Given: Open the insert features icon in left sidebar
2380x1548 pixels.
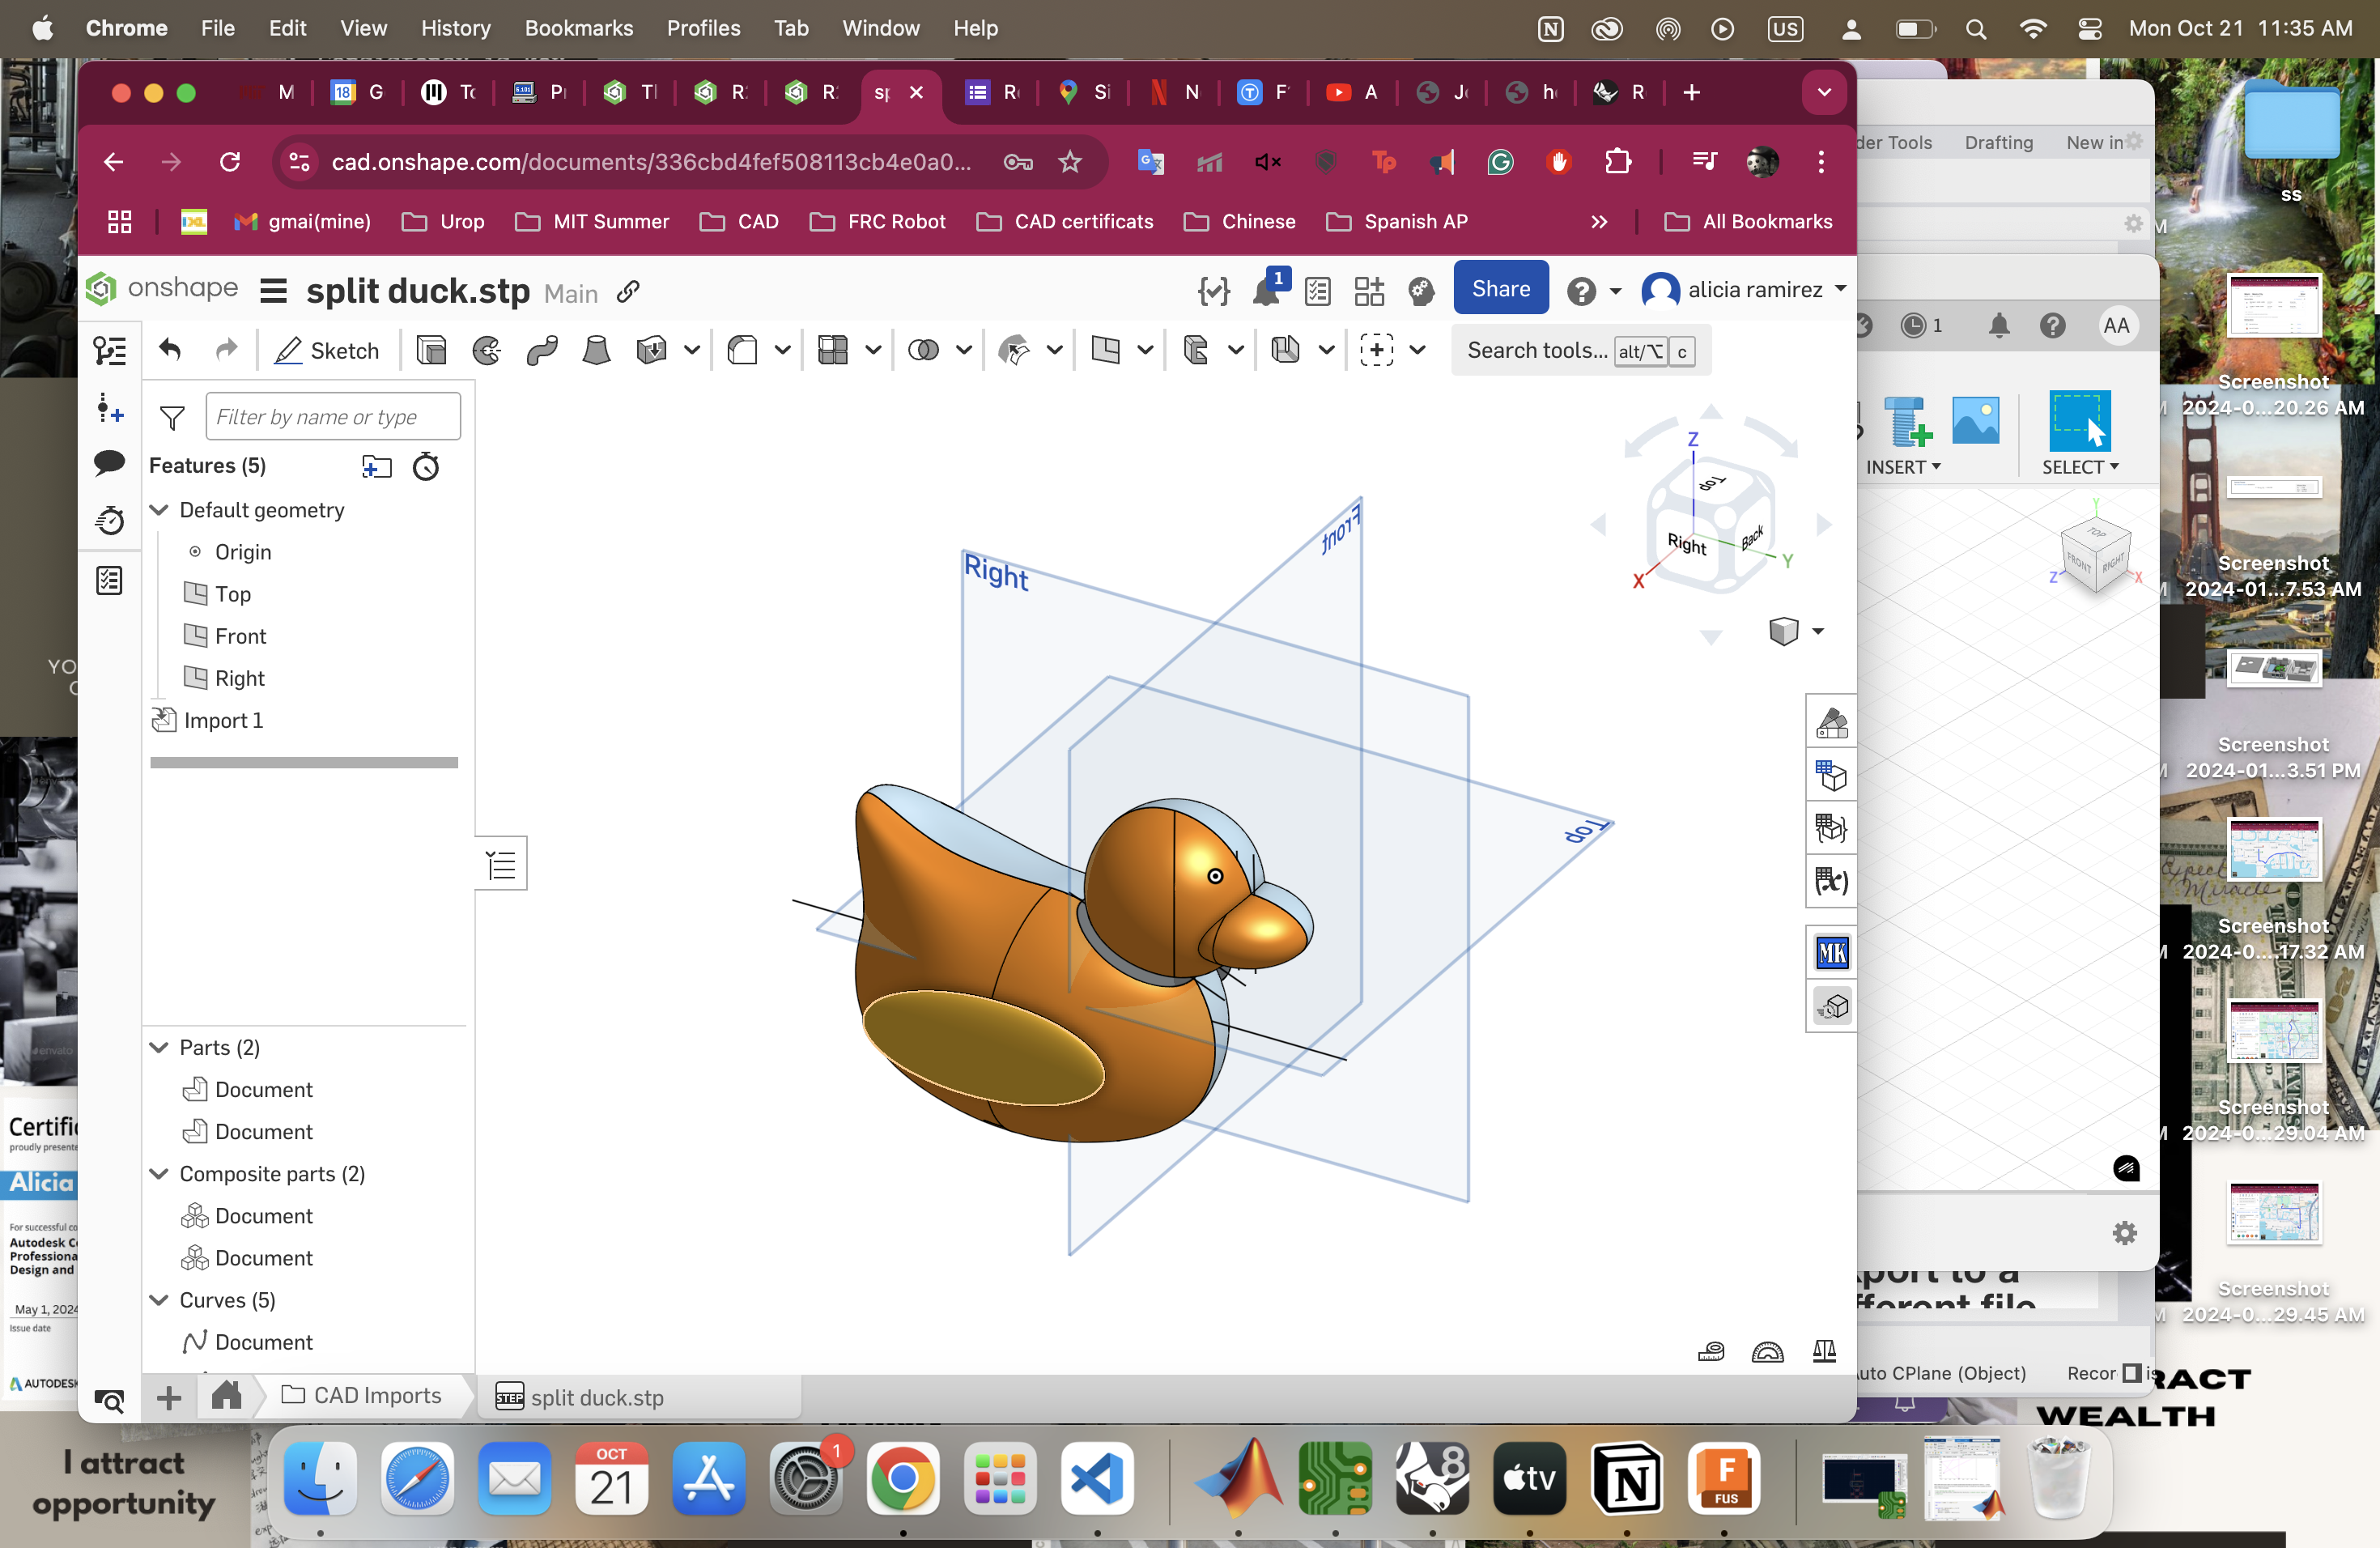Looking at the screenshot, I should (110, 408).
